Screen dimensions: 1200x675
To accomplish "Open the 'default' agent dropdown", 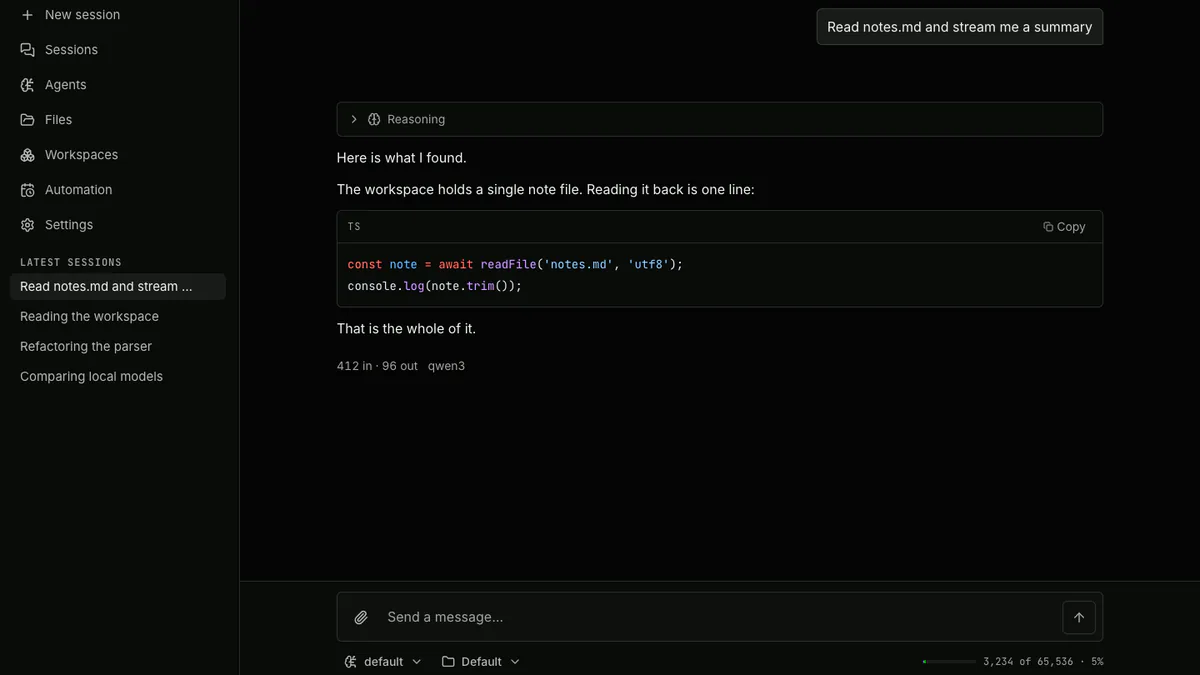I will [x=383, y=662].
